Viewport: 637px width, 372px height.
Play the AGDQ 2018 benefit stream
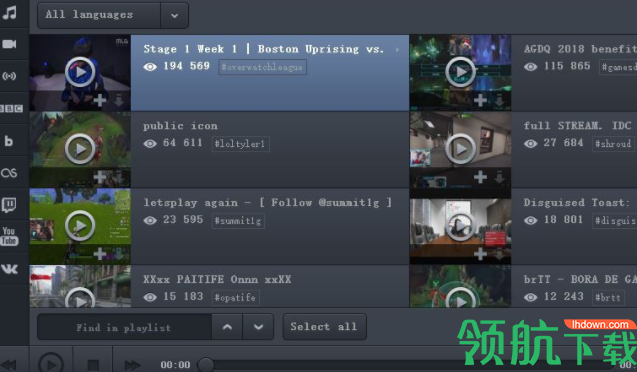point(460,72)
